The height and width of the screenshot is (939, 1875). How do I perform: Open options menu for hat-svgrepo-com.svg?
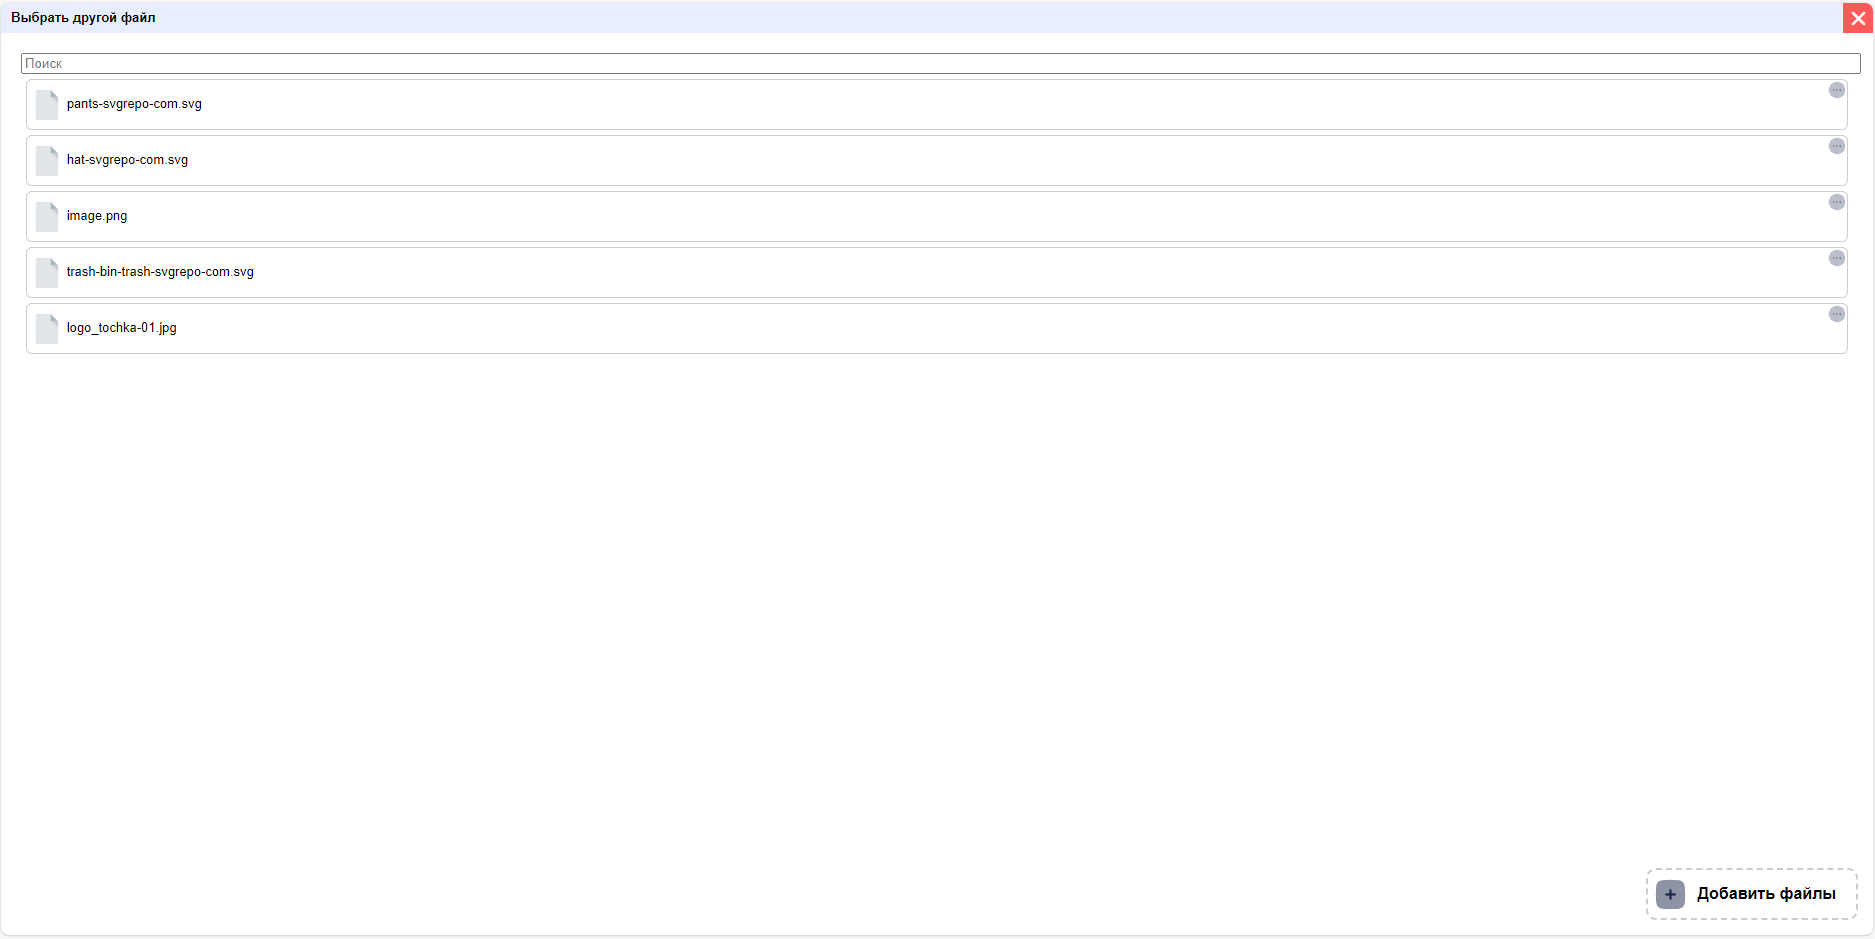point(1837,146)
